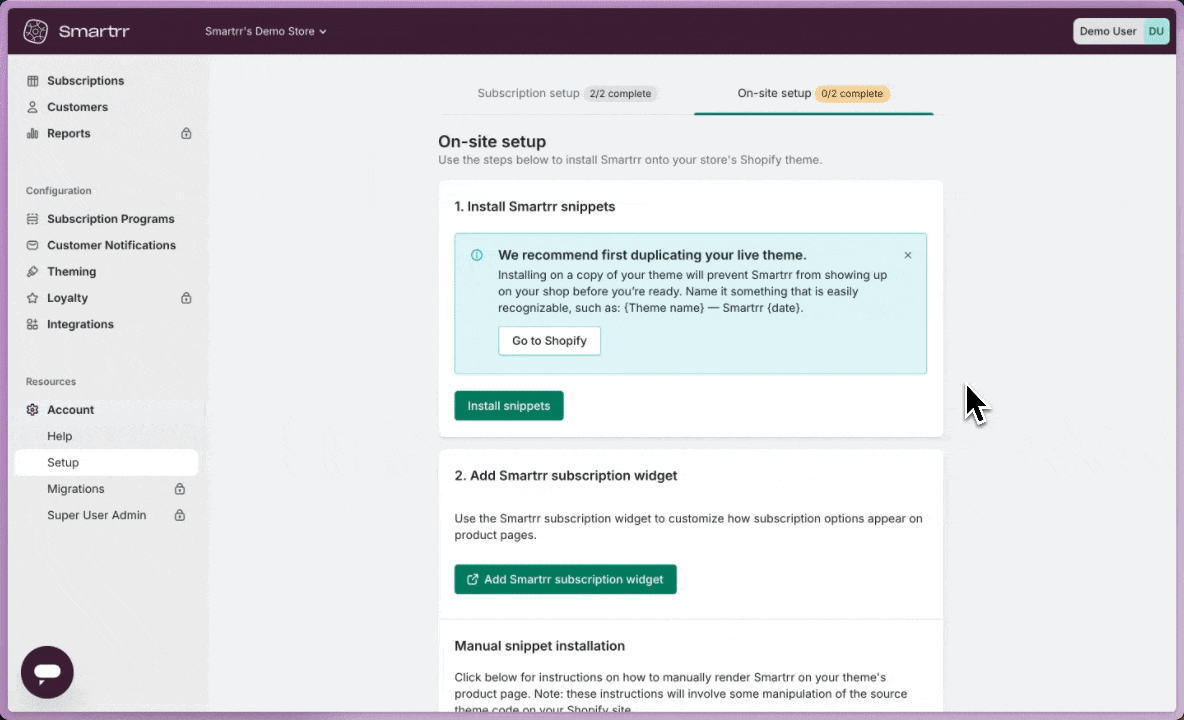Open Customer Notifications

point(111,245)
